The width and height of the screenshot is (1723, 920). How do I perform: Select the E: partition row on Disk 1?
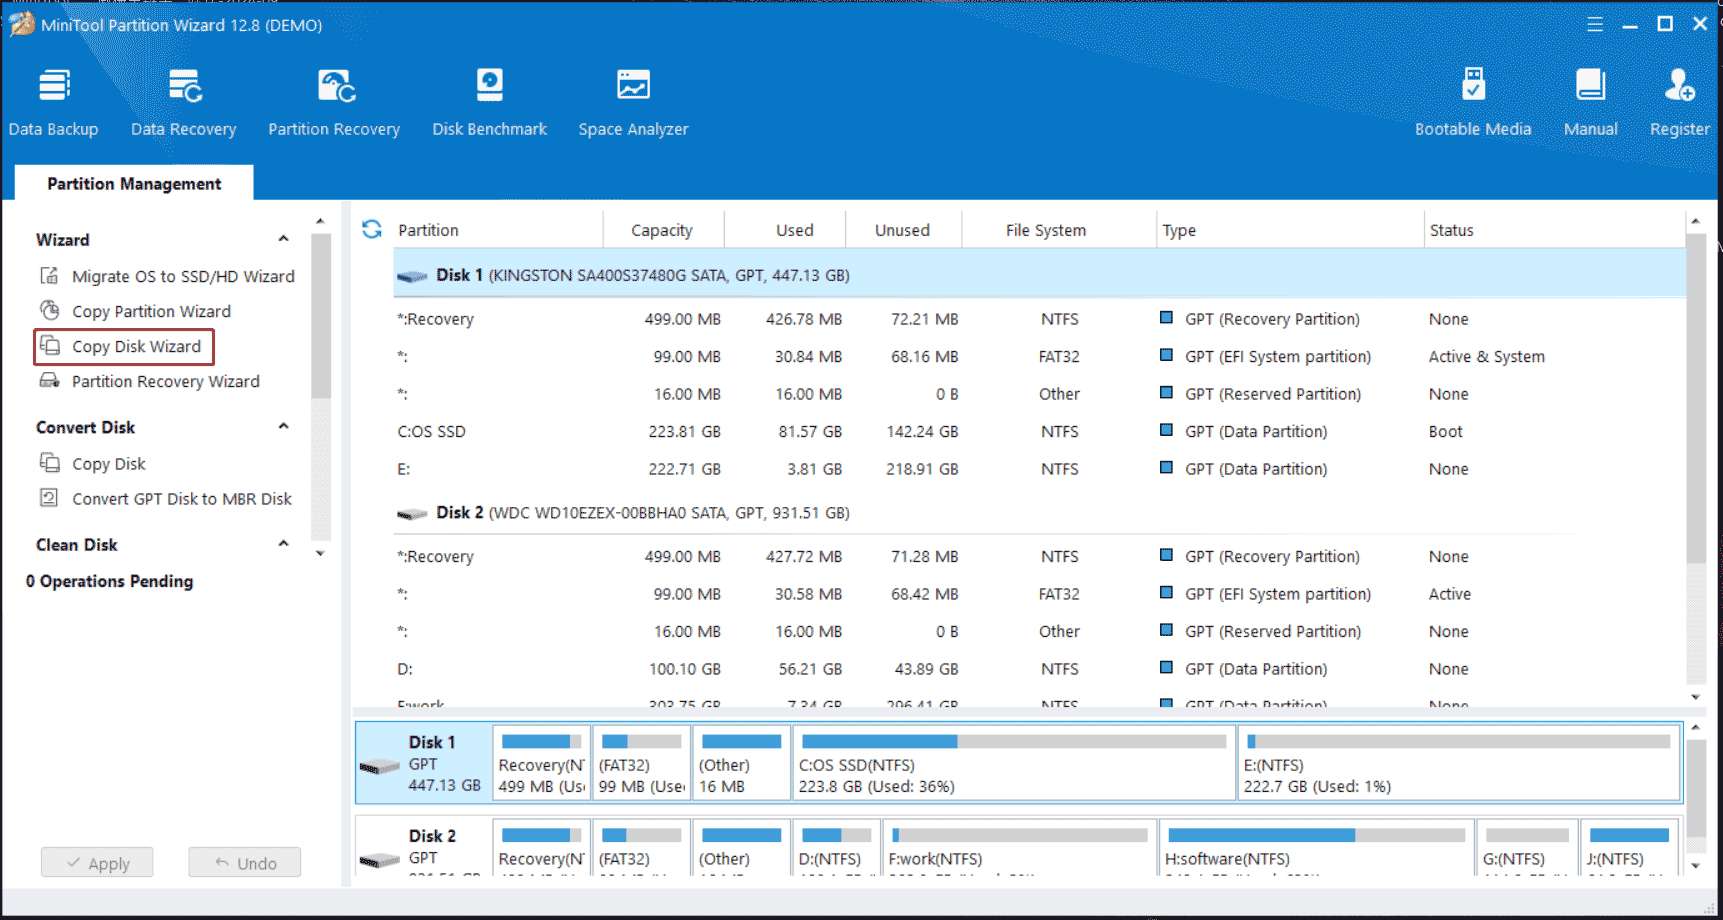(x=1039, y=469)
